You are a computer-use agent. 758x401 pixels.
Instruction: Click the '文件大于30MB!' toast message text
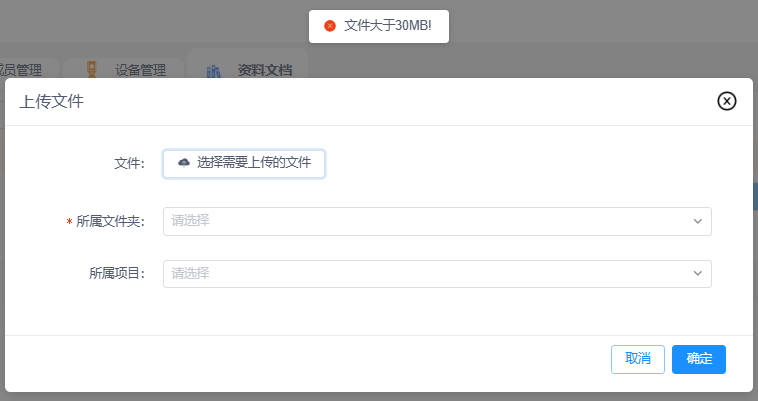click(x=387, y=26)
